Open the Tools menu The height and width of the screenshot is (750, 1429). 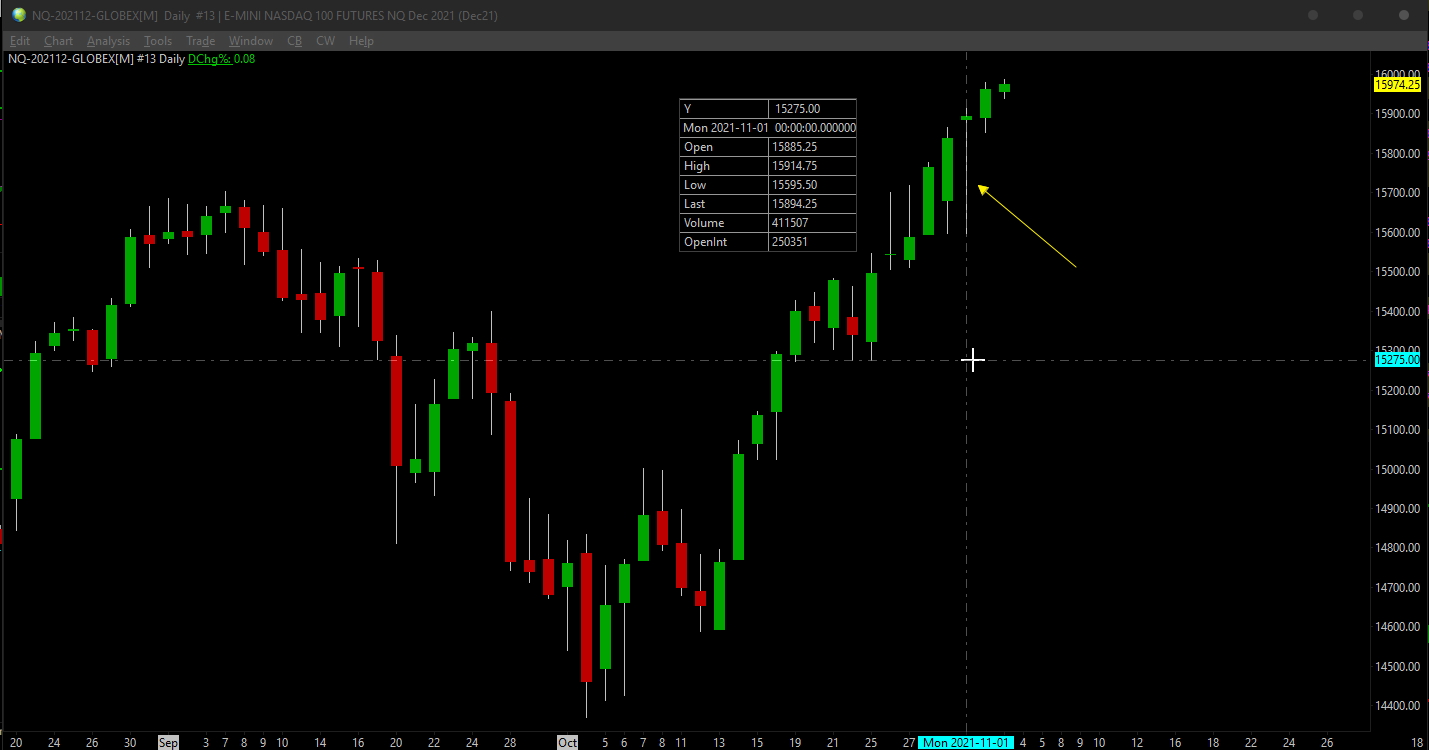coord(158,41)
